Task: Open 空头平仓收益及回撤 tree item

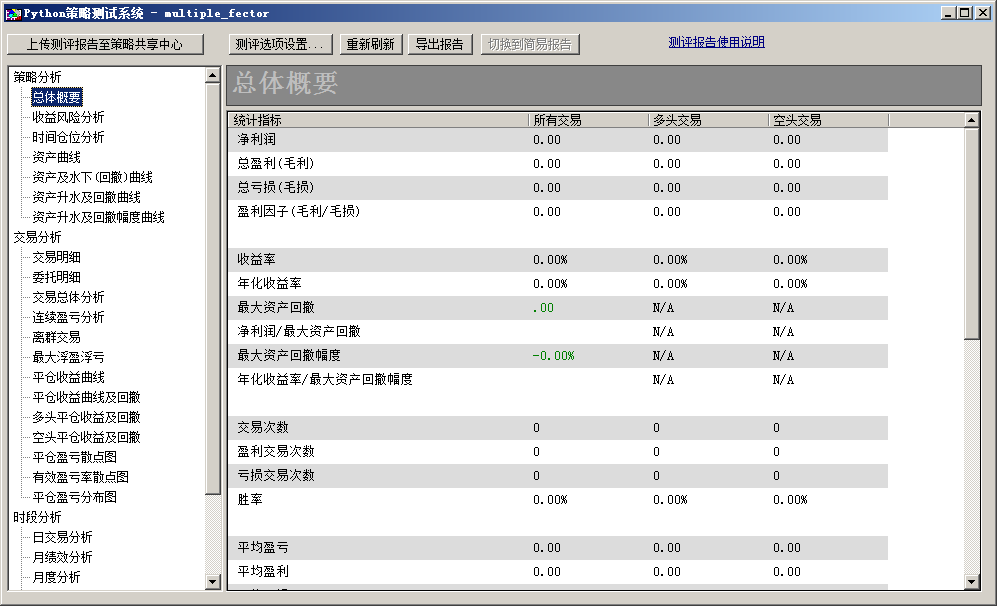Action: point(86,437)
